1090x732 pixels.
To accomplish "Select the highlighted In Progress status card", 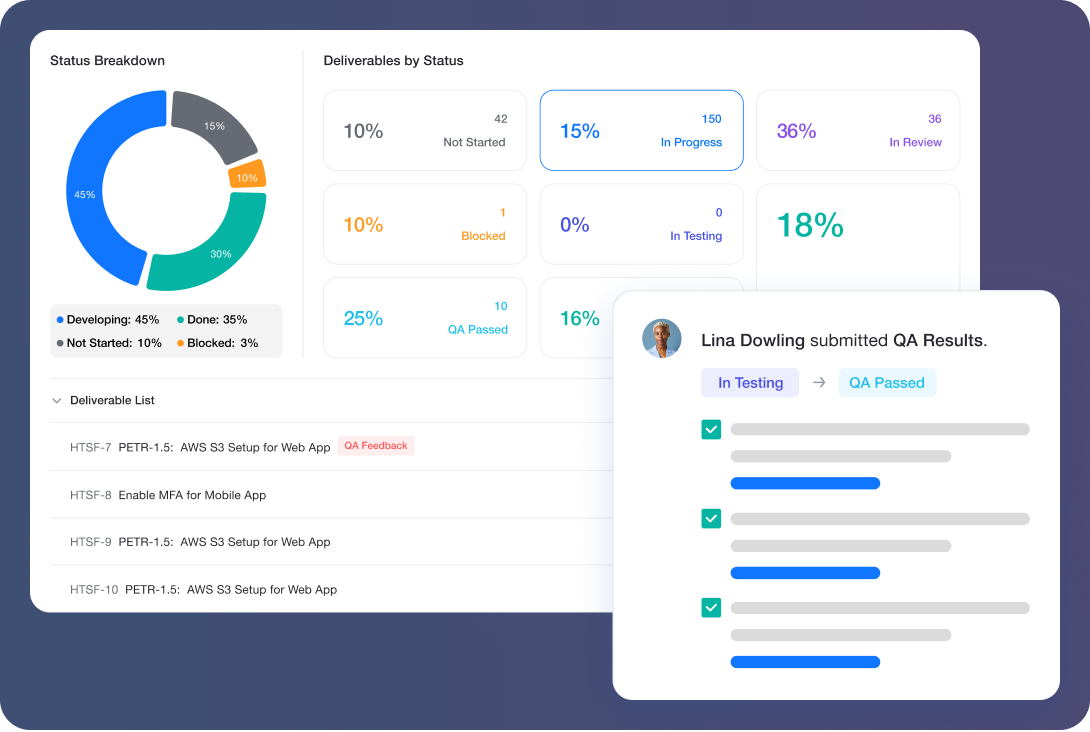I will point(641,130).
